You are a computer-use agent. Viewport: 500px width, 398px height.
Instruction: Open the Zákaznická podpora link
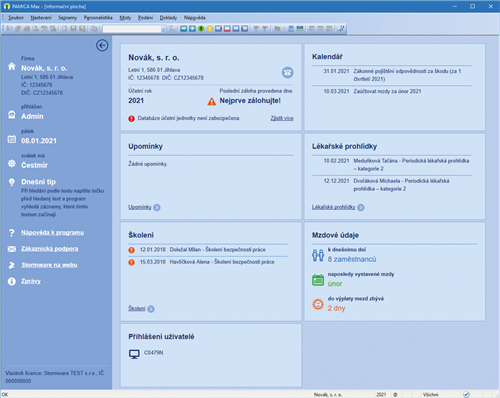point(50,249)
